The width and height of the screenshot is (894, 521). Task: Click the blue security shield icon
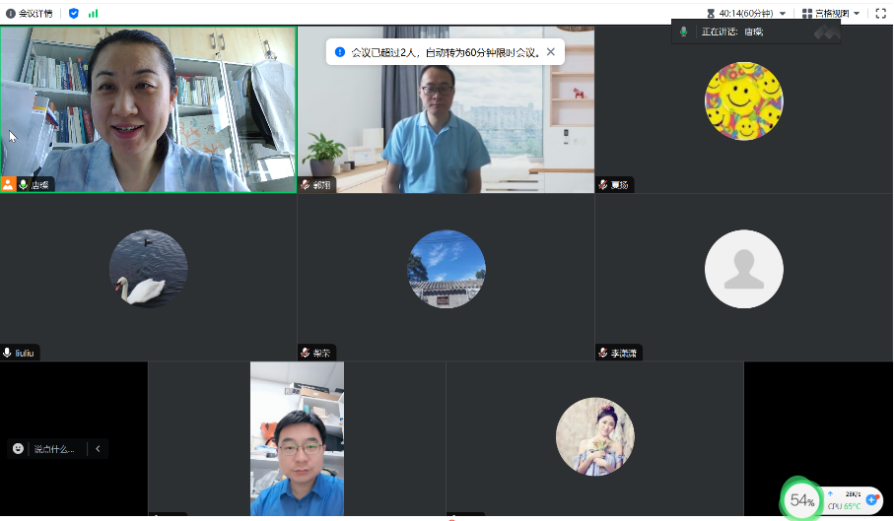tap(73, 13)
